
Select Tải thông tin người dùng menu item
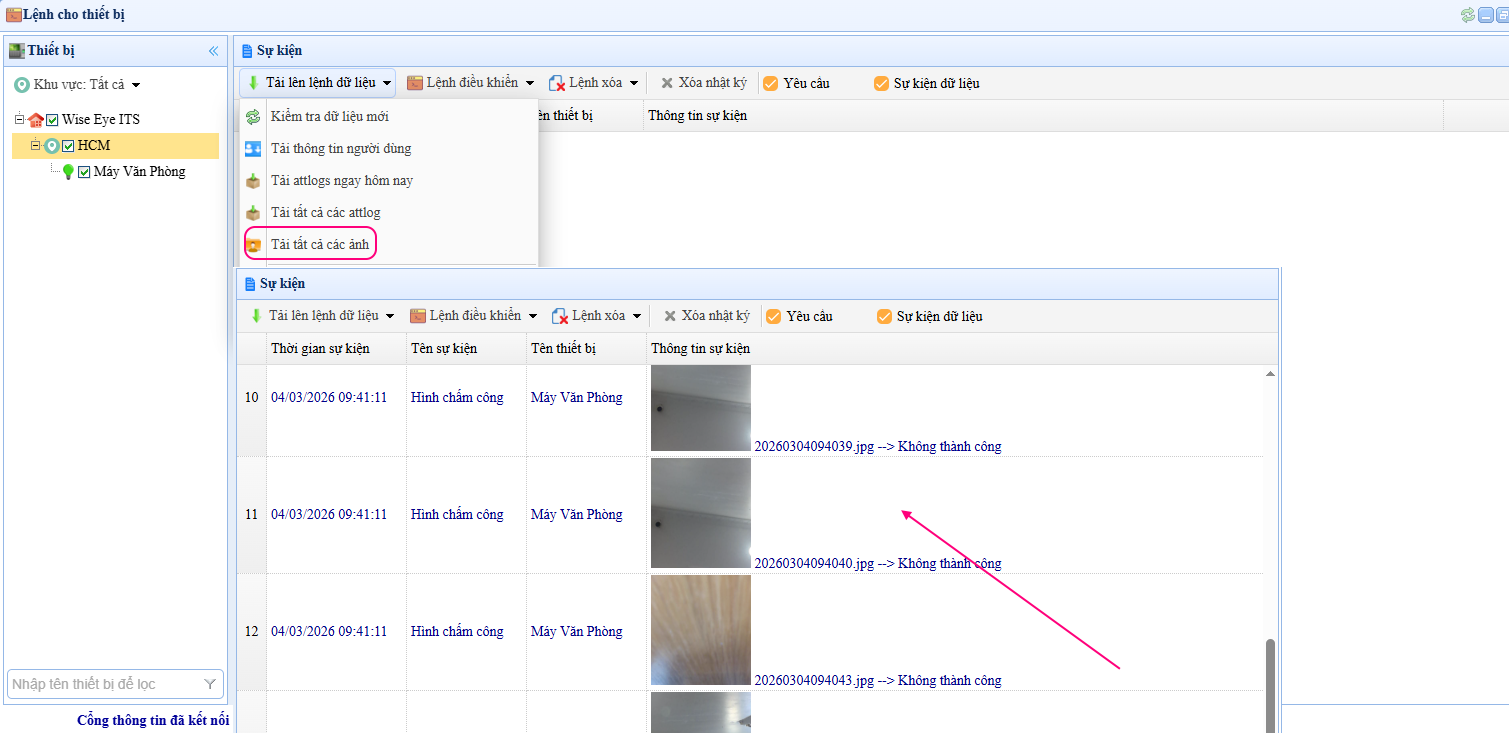(340, 149)
